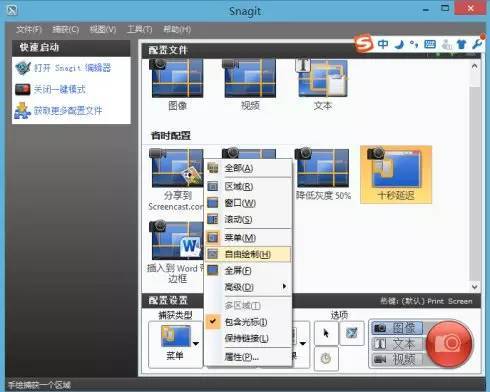Viewport: 490px width, 392px height.
Task: Select the 十秒延迟 ten-second delay profile
Action: point(396,174)
